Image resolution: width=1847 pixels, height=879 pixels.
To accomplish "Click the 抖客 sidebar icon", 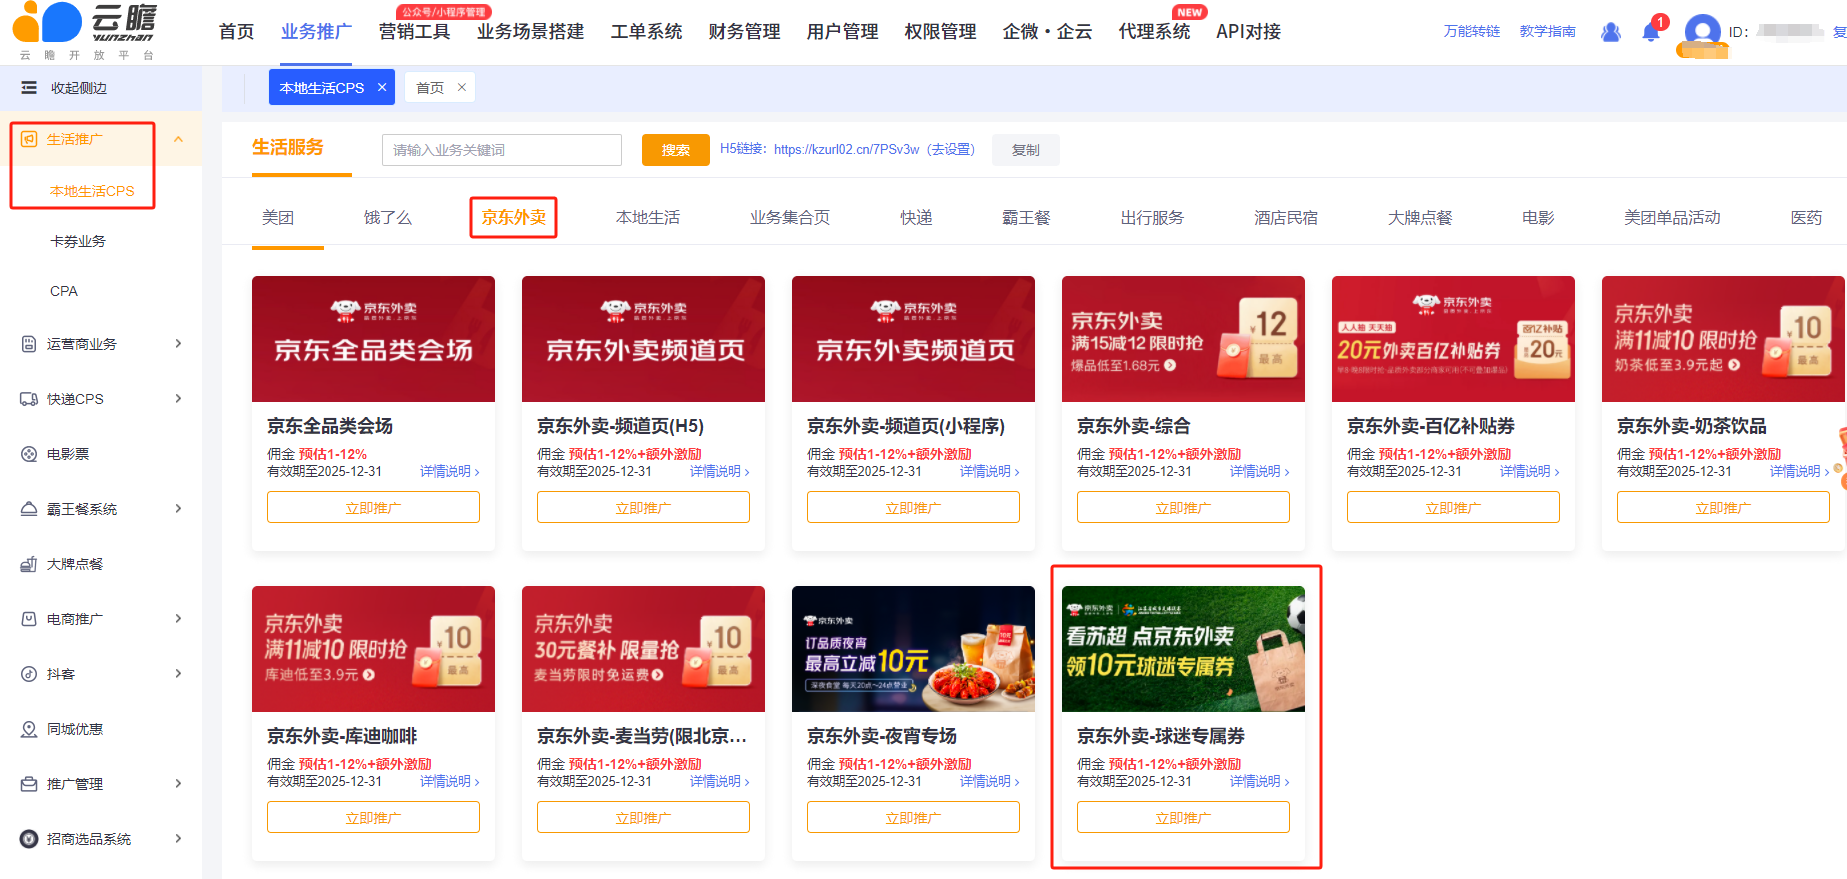I will point(29,674).
